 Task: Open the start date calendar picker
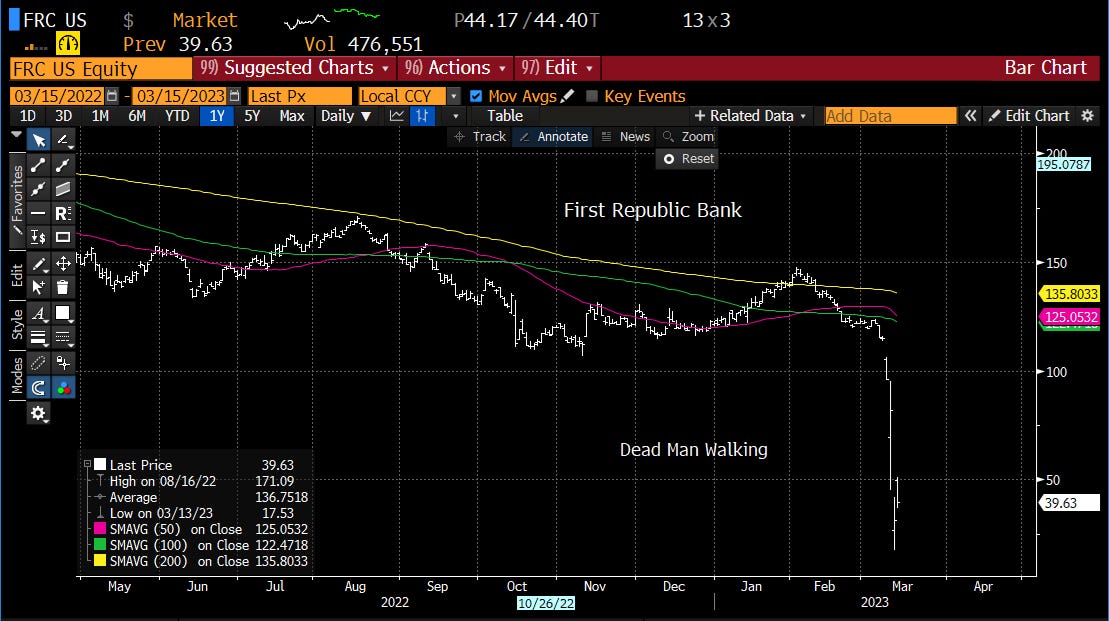click(x=112, y=95)
